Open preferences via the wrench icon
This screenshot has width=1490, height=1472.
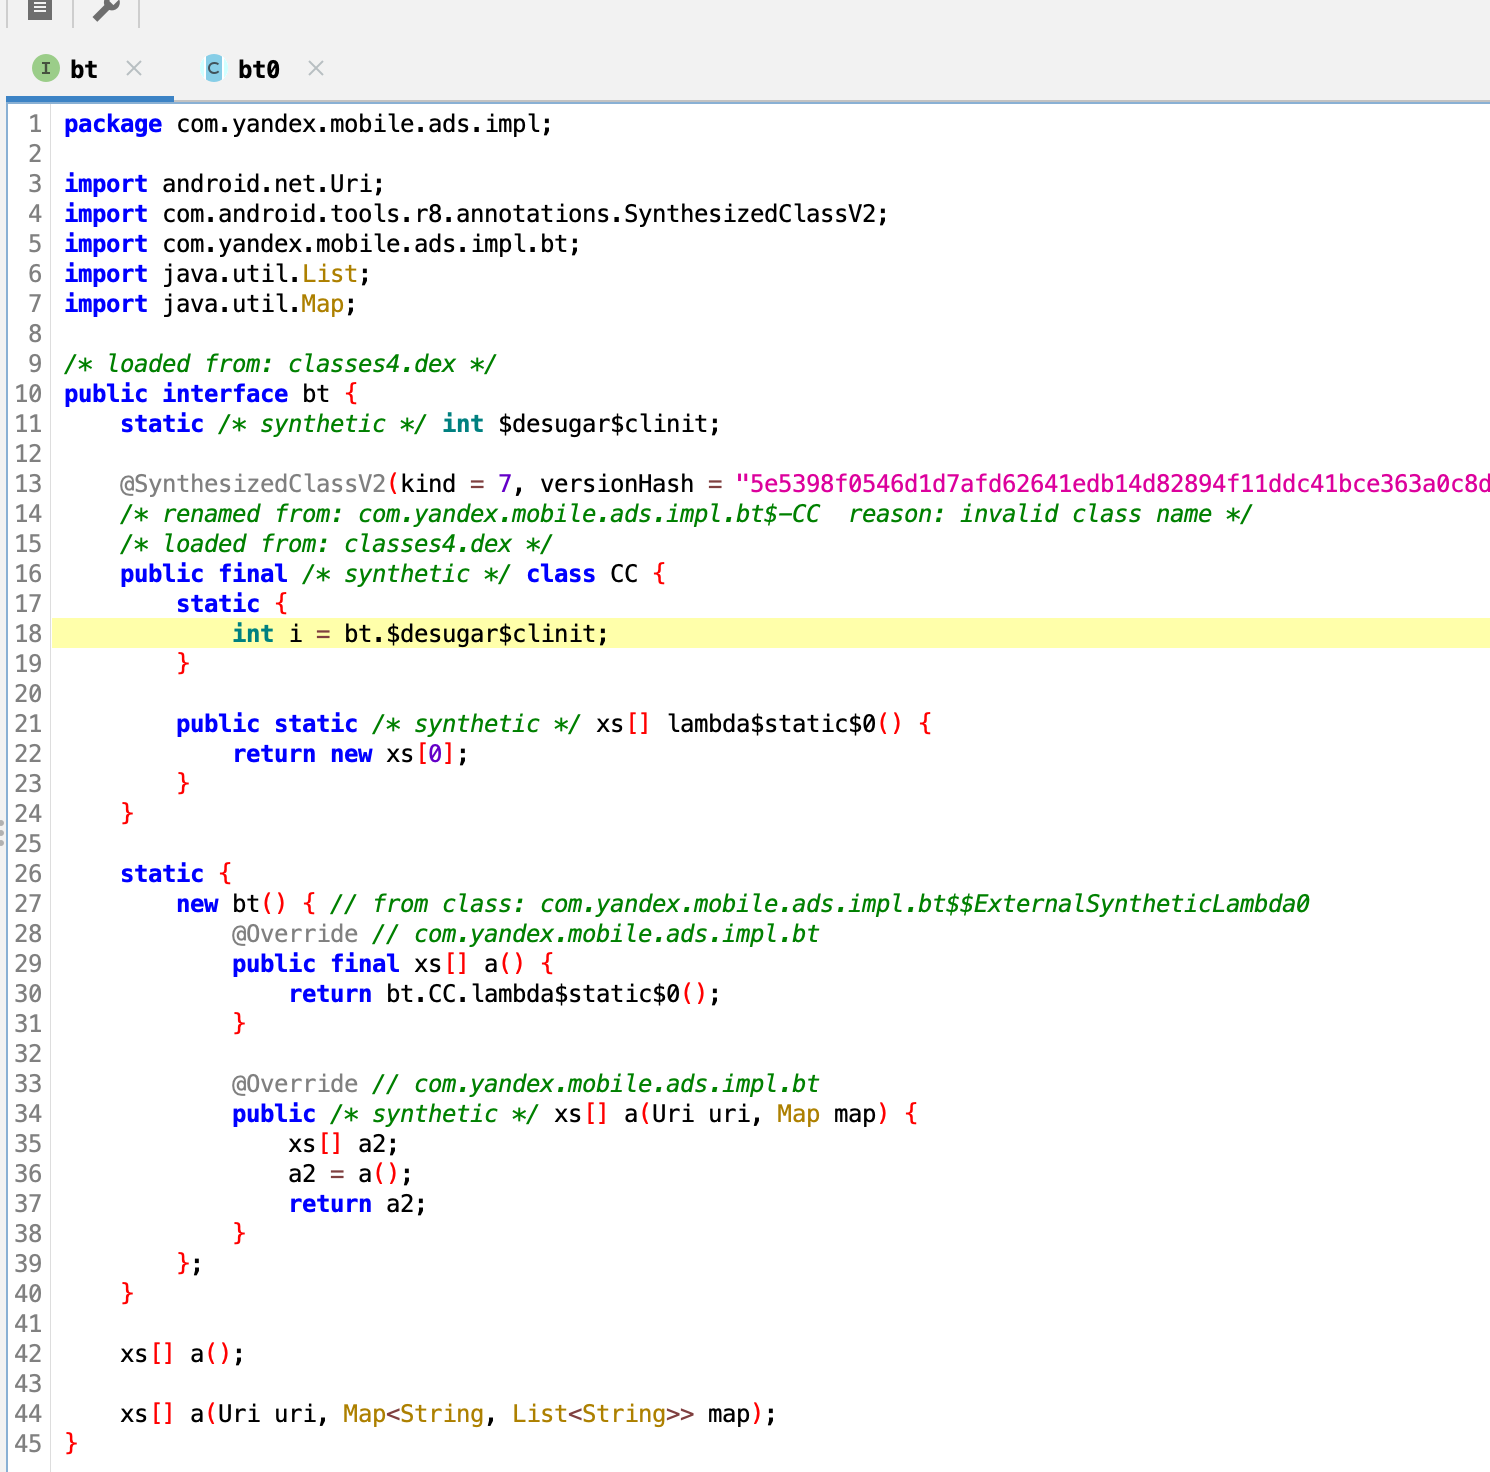(105, 12)
